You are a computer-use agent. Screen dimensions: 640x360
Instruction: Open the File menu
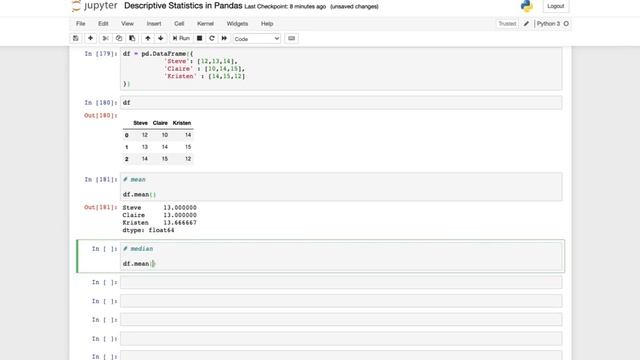(80, 24)
